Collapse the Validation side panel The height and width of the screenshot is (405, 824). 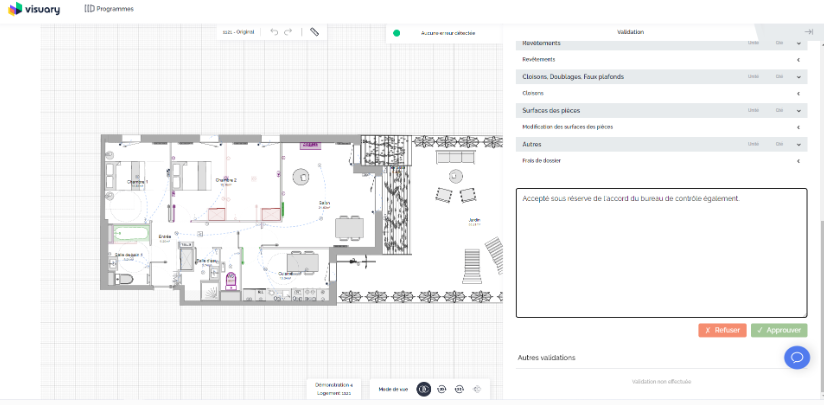coord(808,32)
